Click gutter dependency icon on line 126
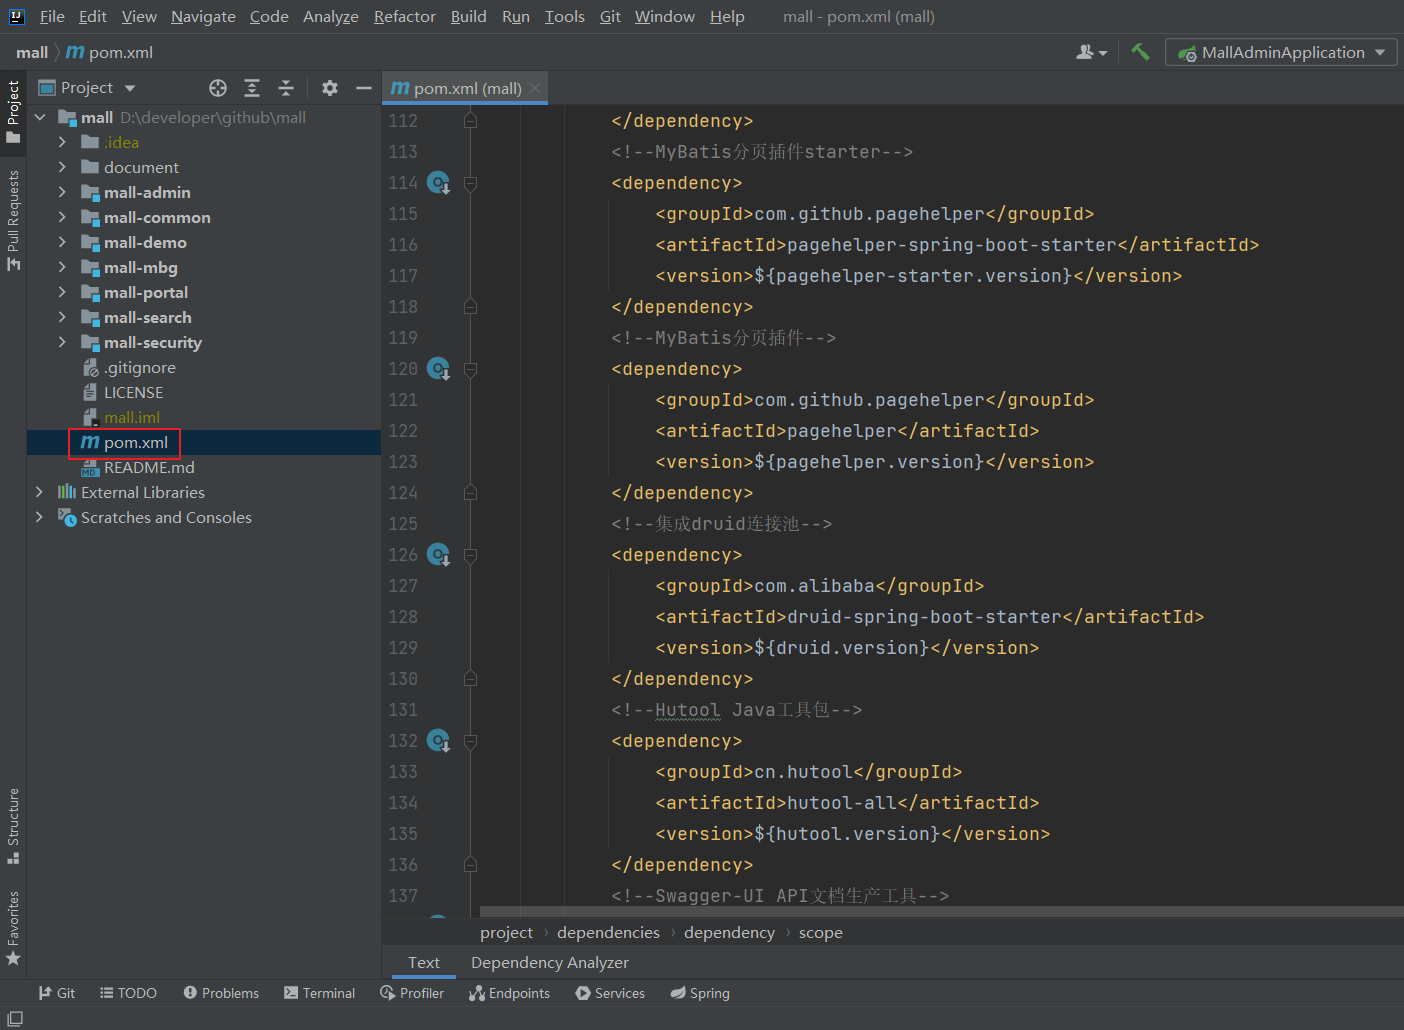The image size is (1404, 1030). click(x=438, y=555)
